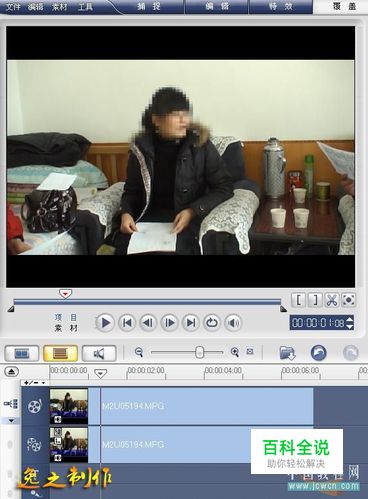Screen dimensions: 368x499
Task: Click the 00:00:06:00 mark on the ruler
Action: click(300, 370)
